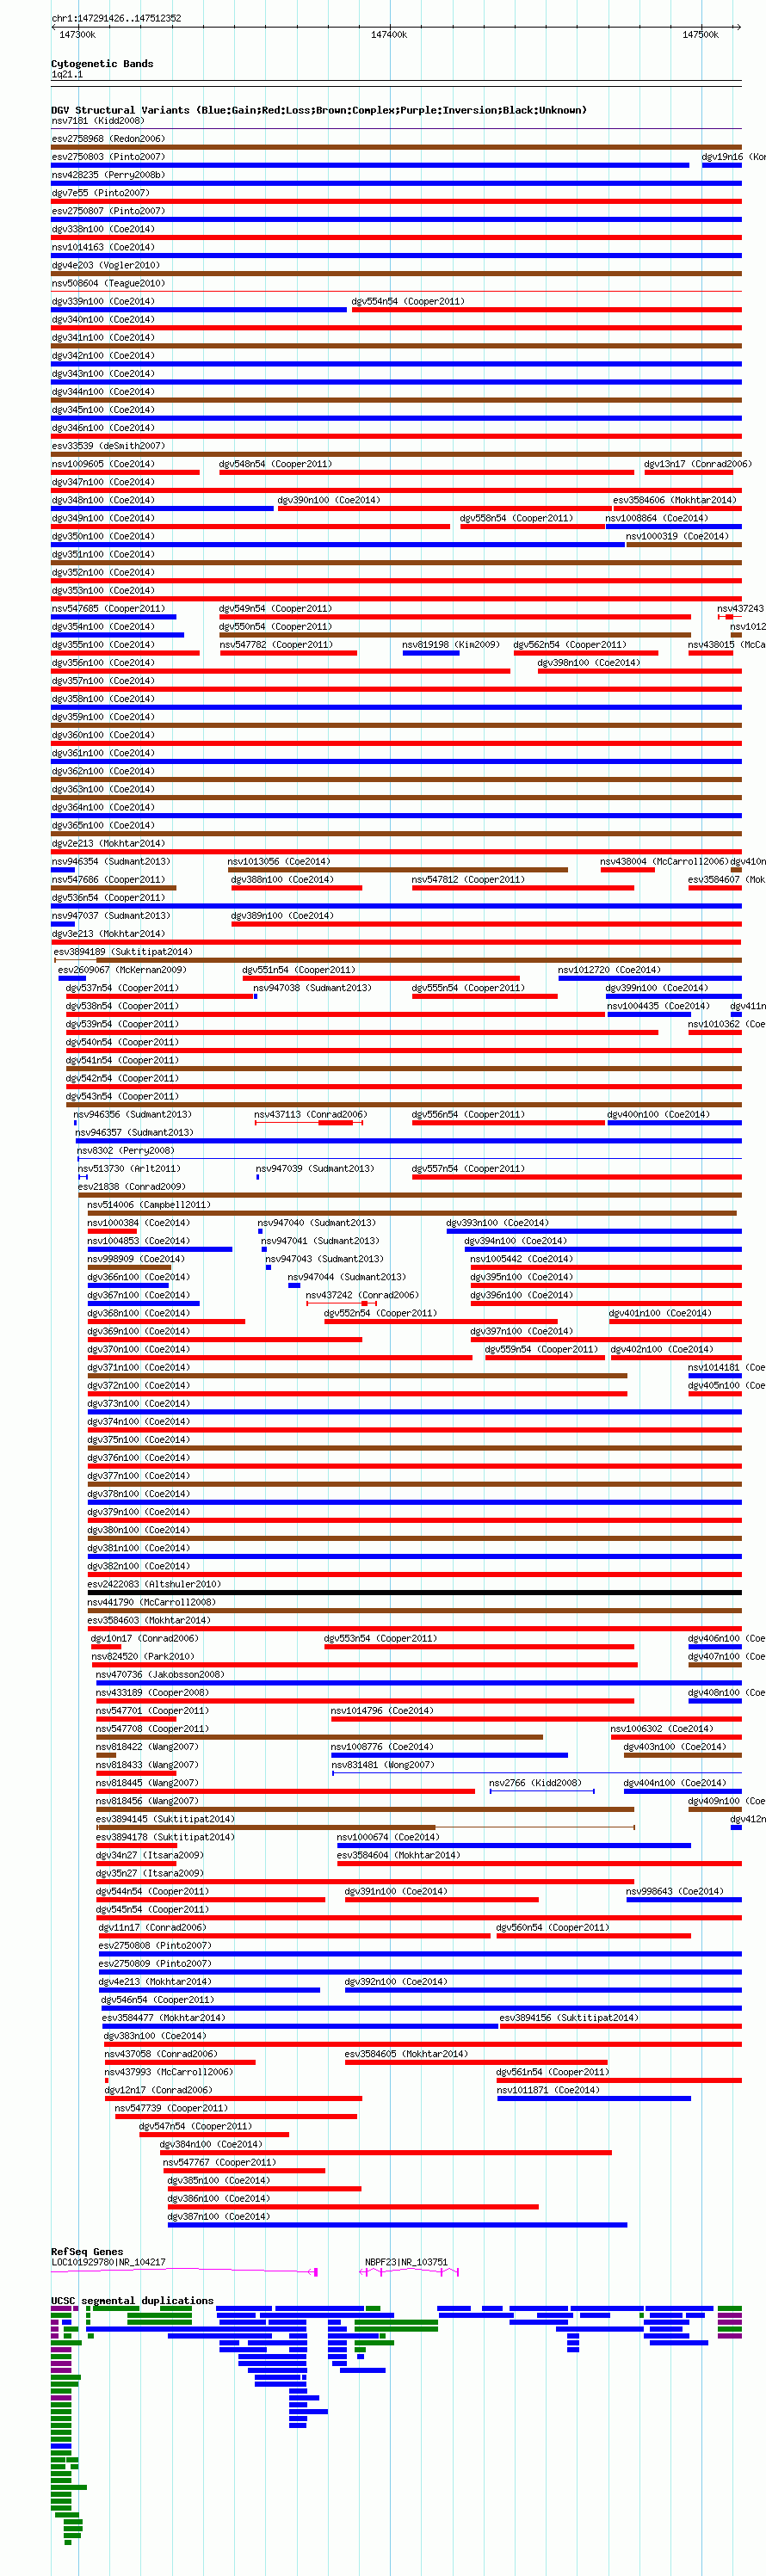Select the 1q21.1 cytogenetic band label
This screenshot has height=2576, width=766.
tap(67, 74)
